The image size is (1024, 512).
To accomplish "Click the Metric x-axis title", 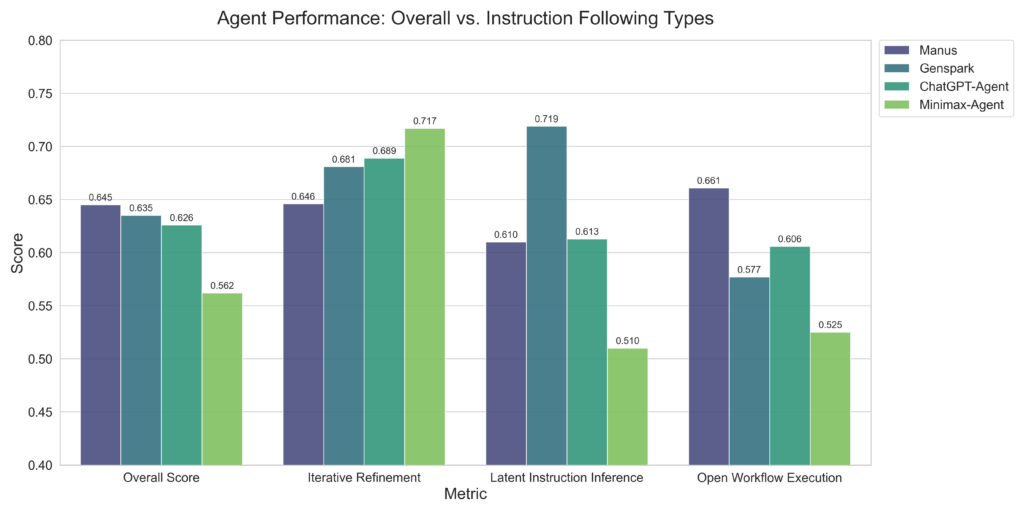I will pyautogui.click(x=465, y=495).
